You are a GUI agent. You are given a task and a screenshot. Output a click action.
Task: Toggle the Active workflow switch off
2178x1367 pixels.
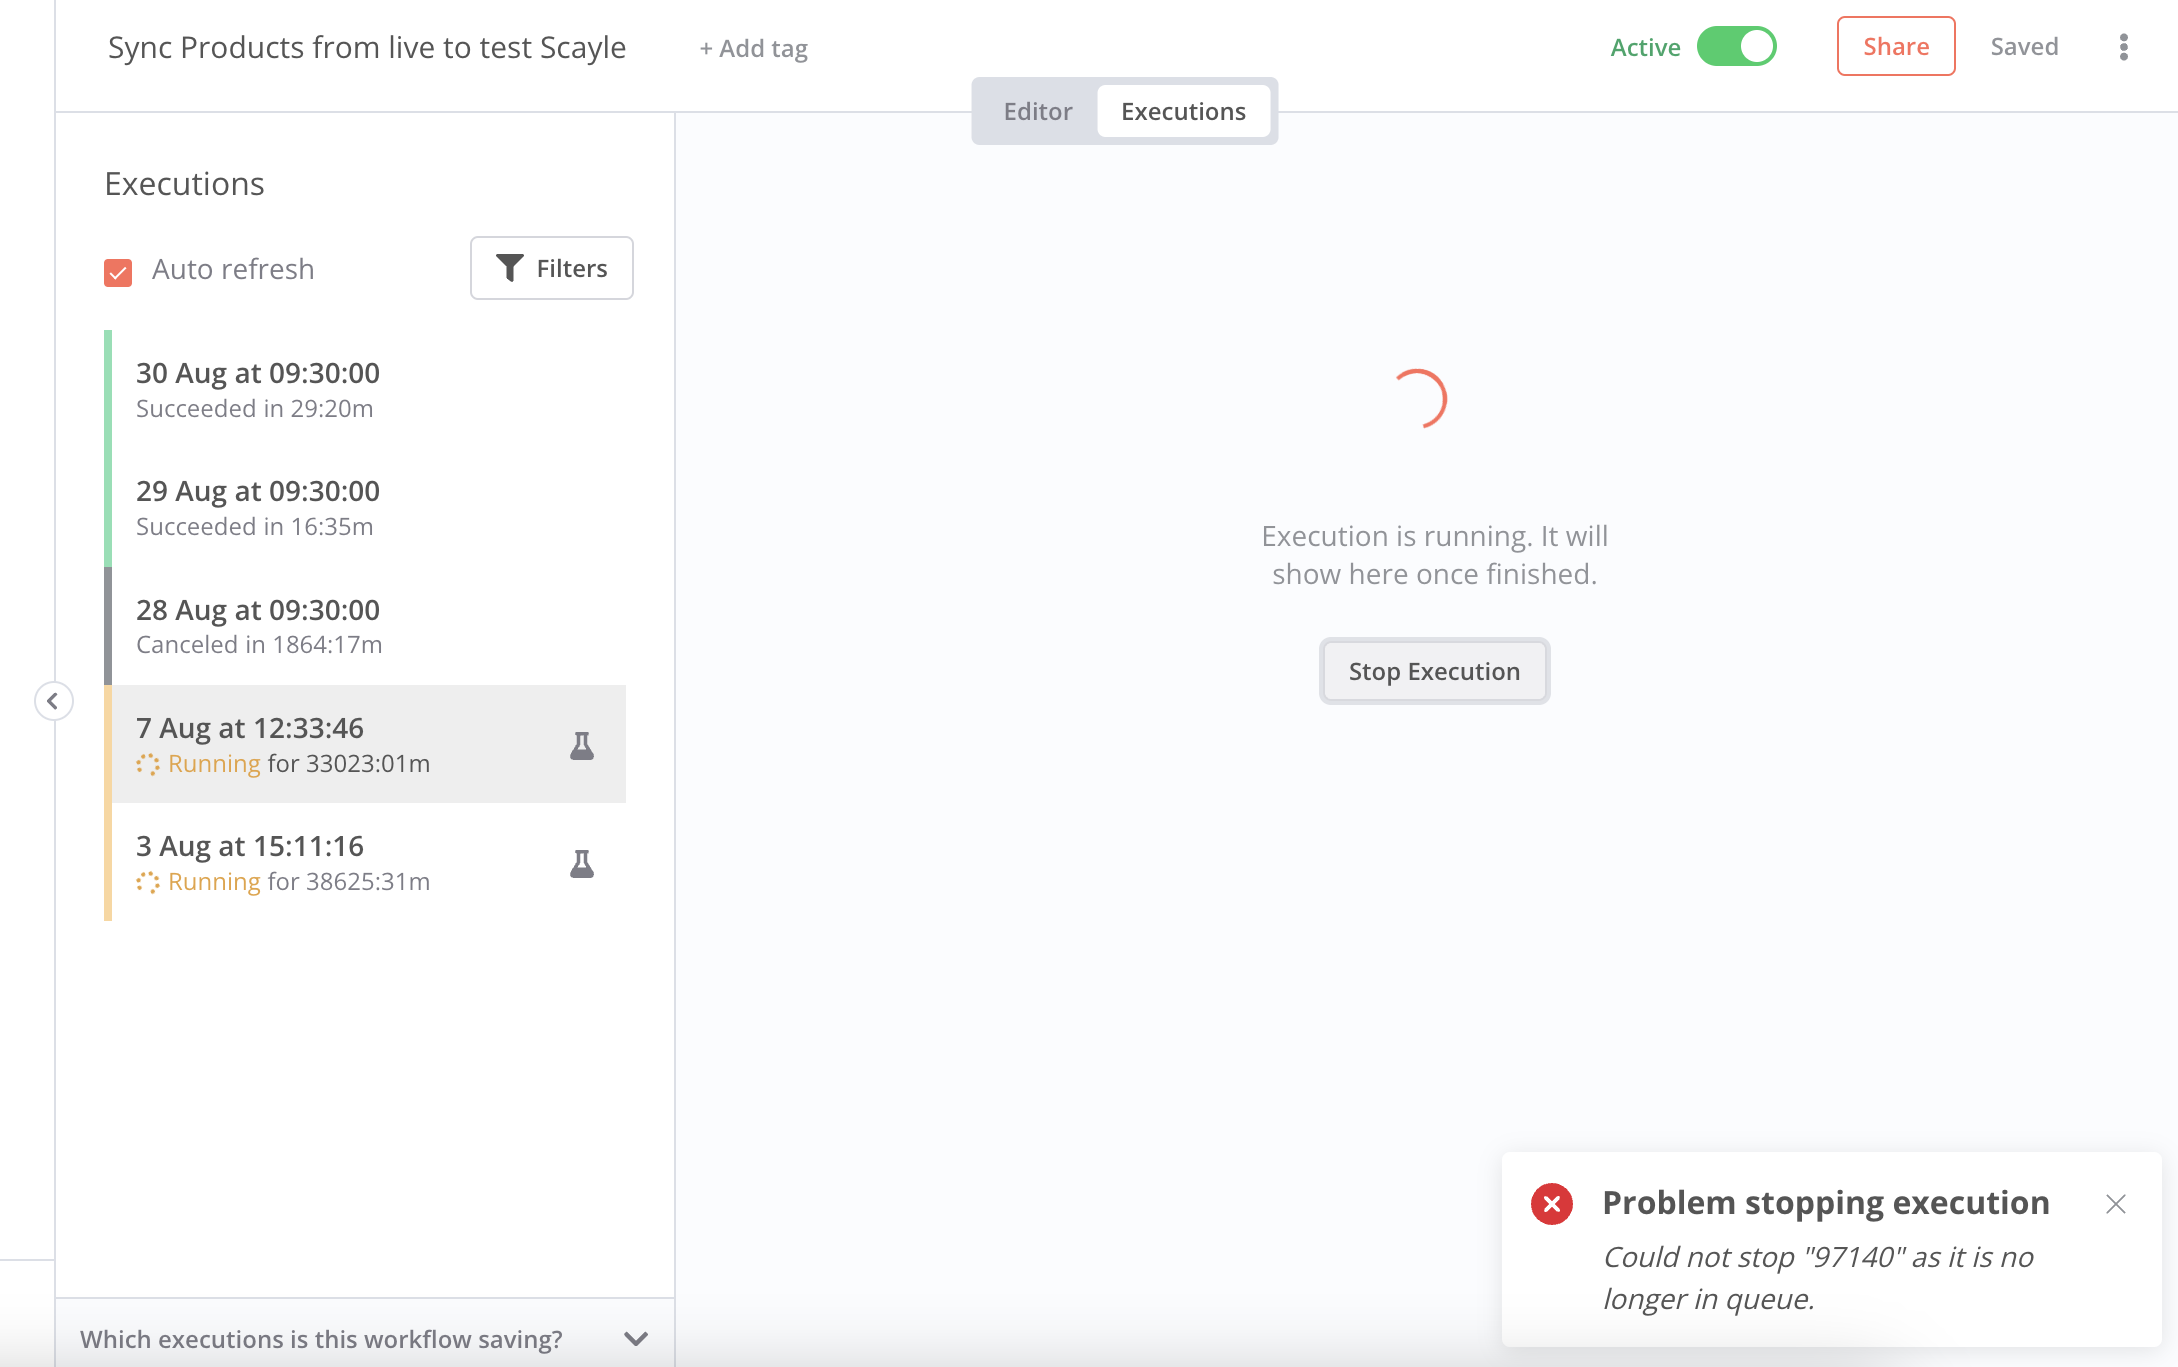pos(1736,47)
